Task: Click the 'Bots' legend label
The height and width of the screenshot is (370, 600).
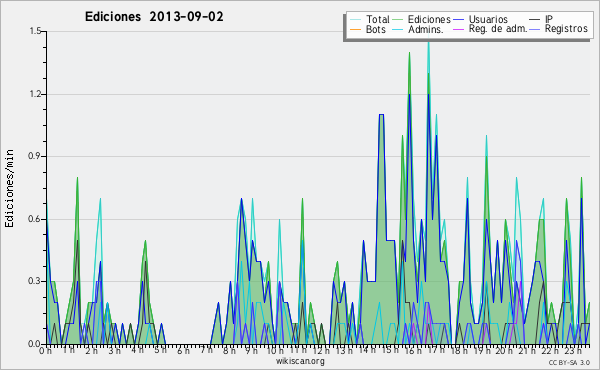Action: point(376,29)
